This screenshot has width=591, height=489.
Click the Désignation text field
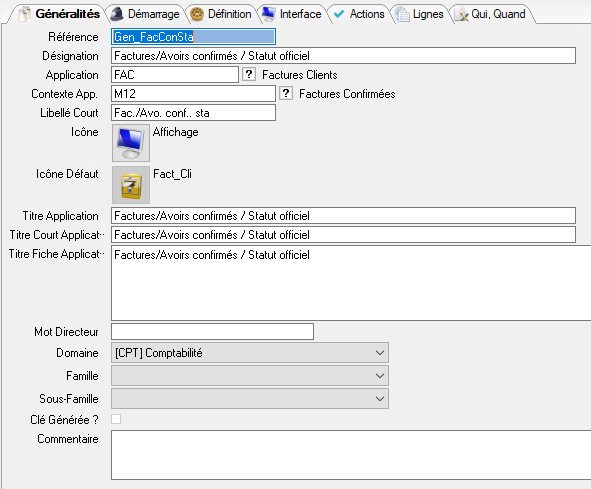tap(343, 56)
